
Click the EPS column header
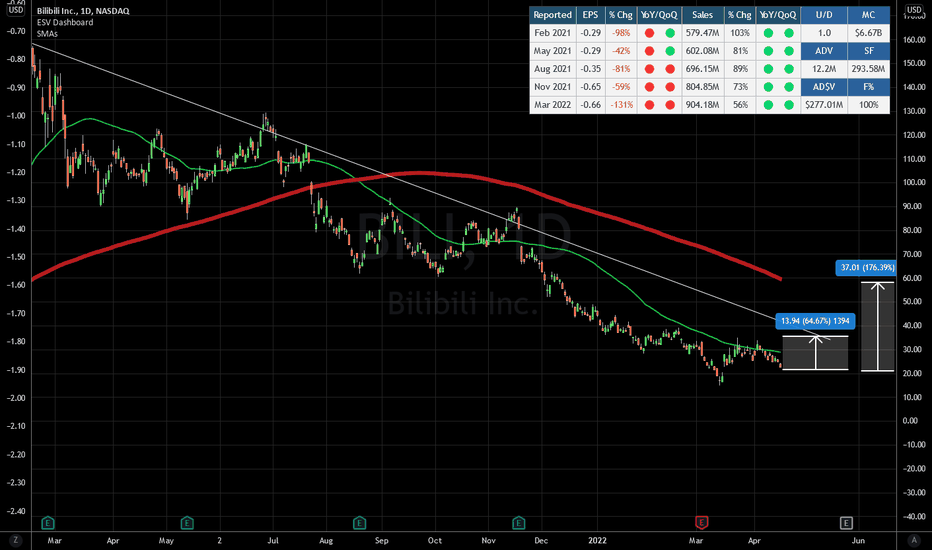click(590, 15)
